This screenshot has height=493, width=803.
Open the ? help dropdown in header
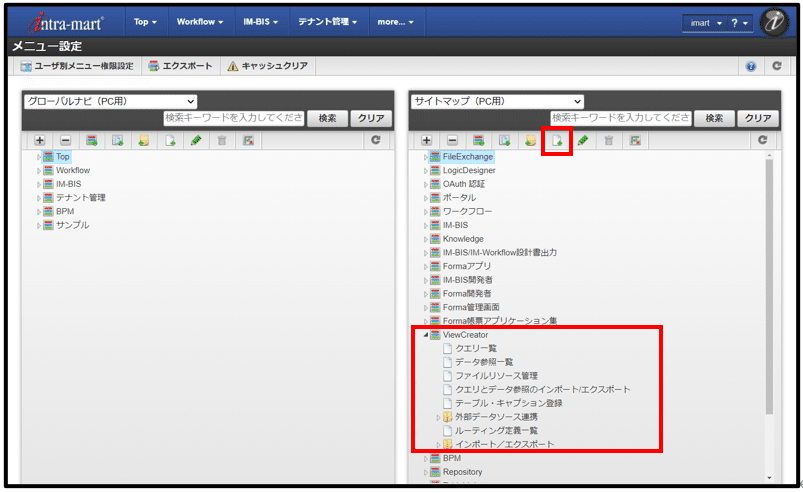coord(739,23)
